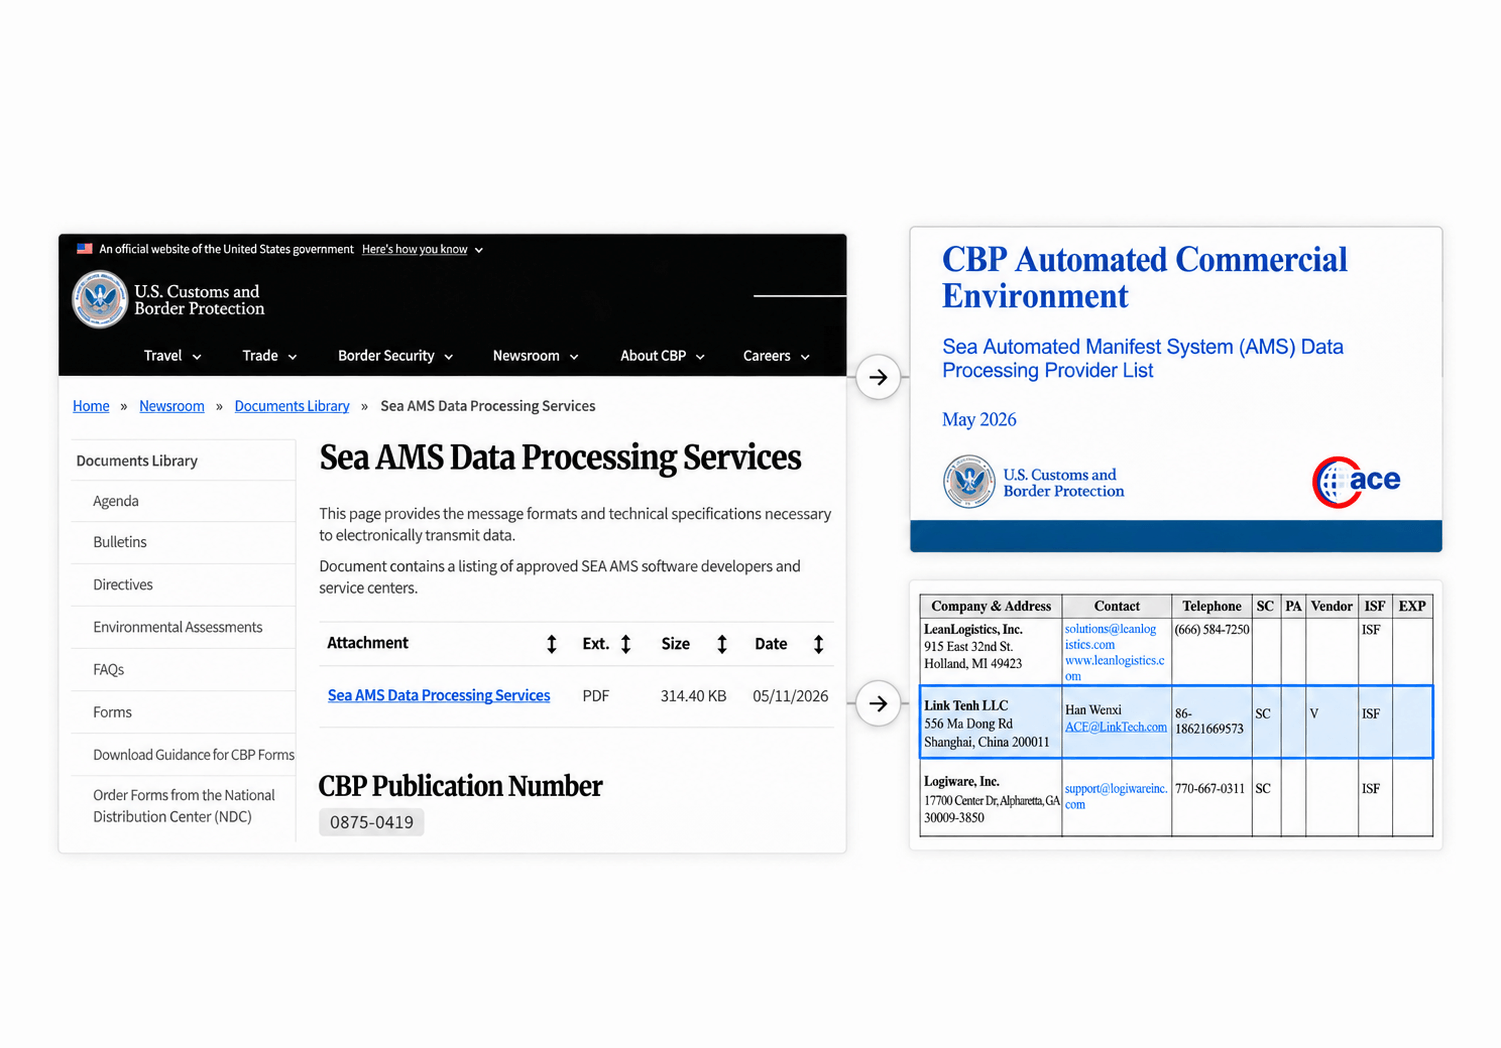Viewport: 1501px width, 1048px height.
Task: Click the sort arrows next to Date
Action: (818, 644)
